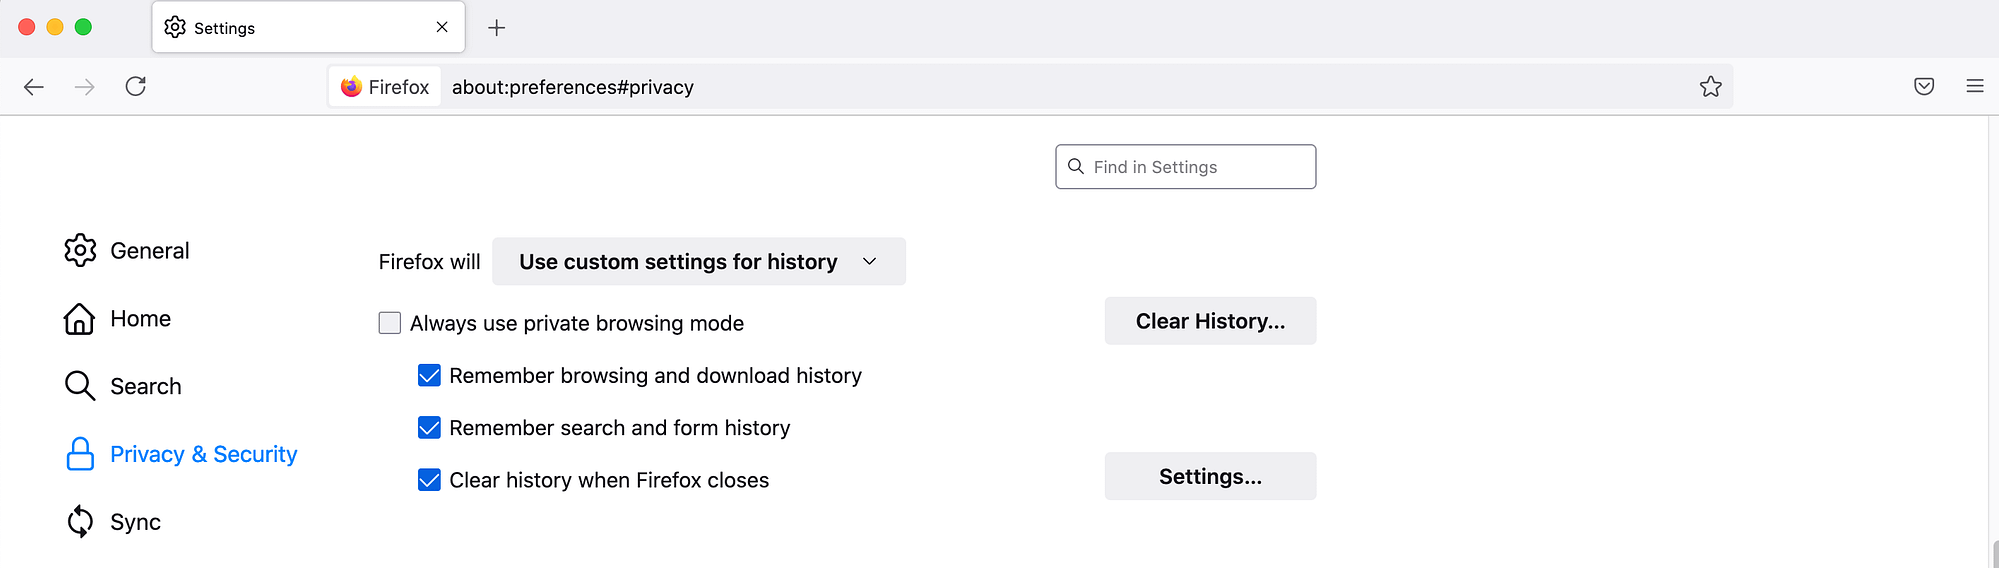
Task: Click the macOS green fullscreen window button
Action: 83,27
